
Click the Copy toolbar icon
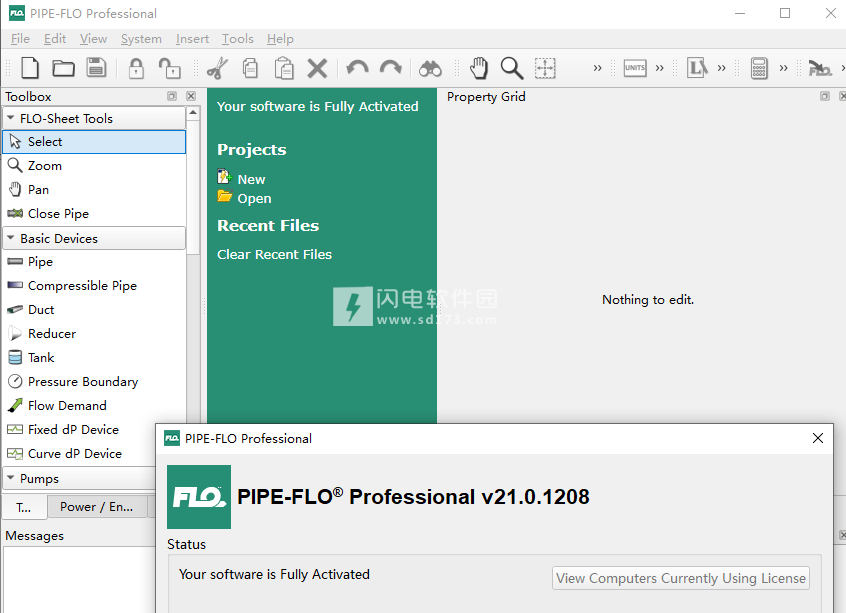pyautogui.click(x=250, y=68)
